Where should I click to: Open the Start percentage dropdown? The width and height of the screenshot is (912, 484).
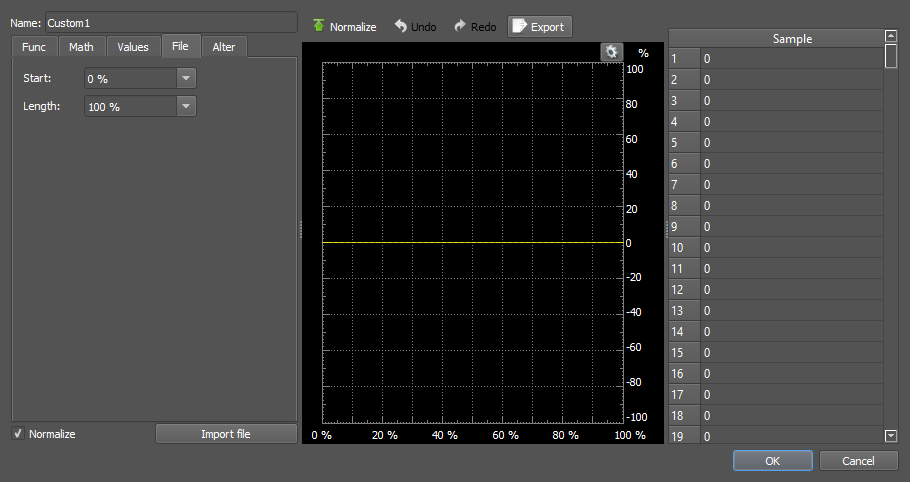tap(186, 79)
